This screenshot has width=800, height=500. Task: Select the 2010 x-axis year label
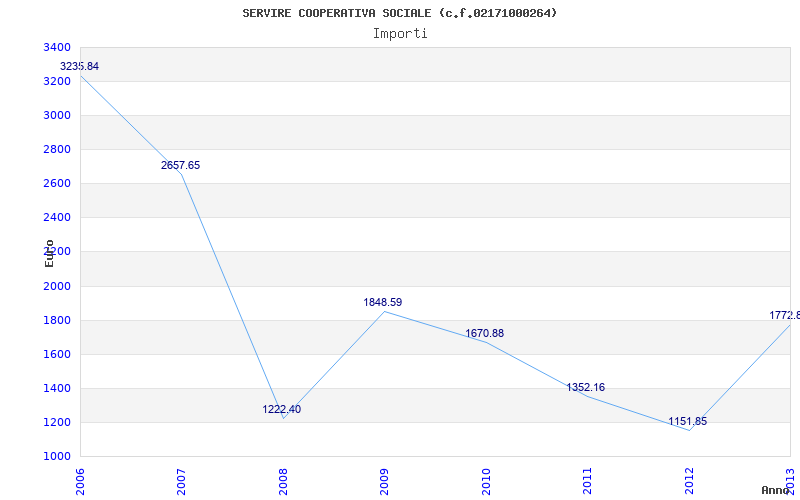486,481
